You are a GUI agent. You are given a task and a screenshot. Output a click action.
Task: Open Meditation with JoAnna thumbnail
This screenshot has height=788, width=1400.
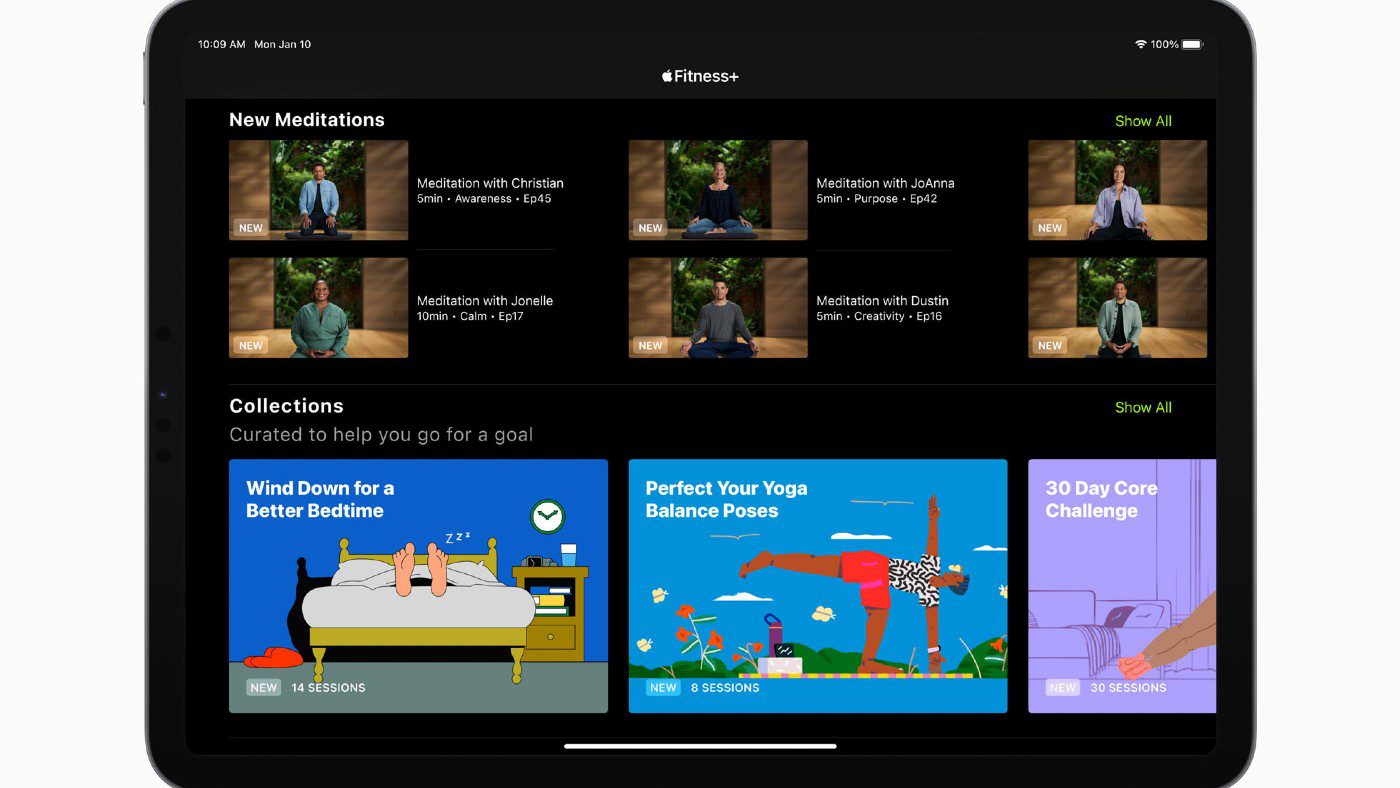718,190
